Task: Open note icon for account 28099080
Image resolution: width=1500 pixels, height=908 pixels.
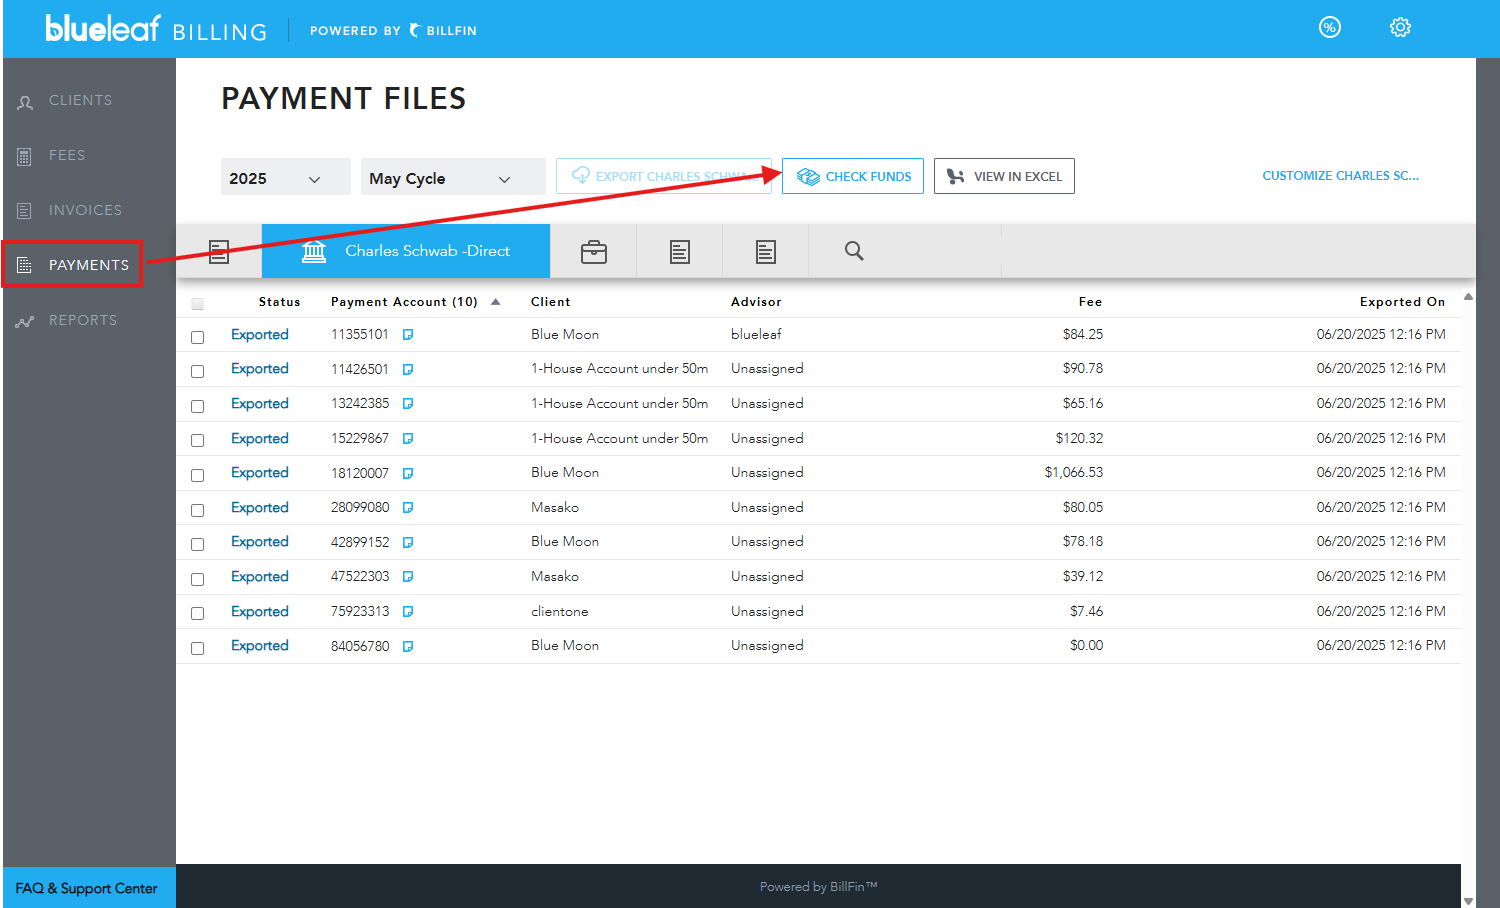Action: (408, 508)
